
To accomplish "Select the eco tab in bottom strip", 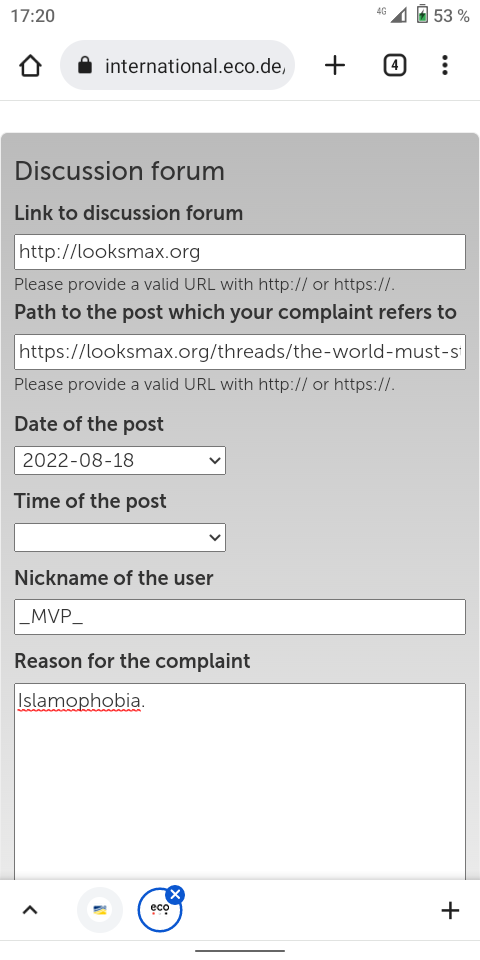I will [160, 910].
